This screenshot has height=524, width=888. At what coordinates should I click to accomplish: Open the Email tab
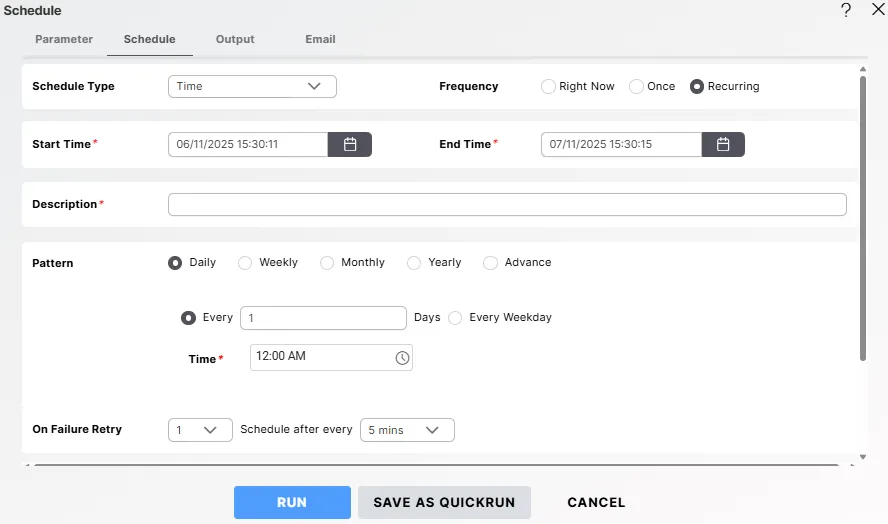320,40
